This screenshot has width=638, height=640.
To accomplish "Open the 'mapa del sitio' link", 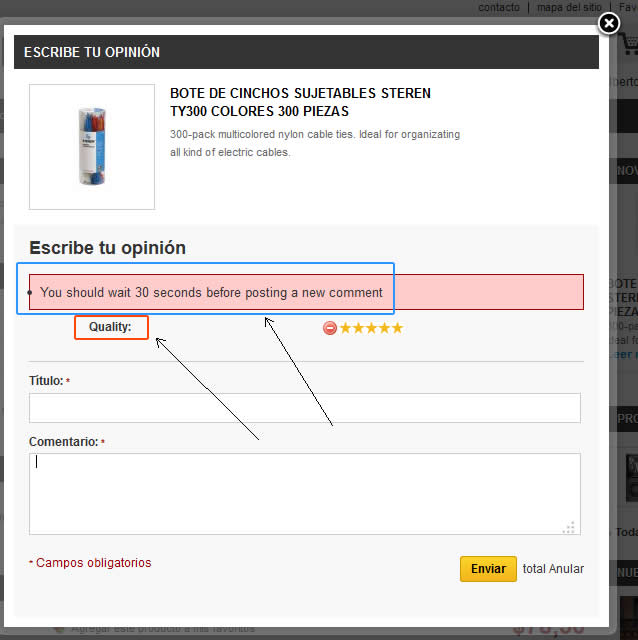I will point(569,7).
